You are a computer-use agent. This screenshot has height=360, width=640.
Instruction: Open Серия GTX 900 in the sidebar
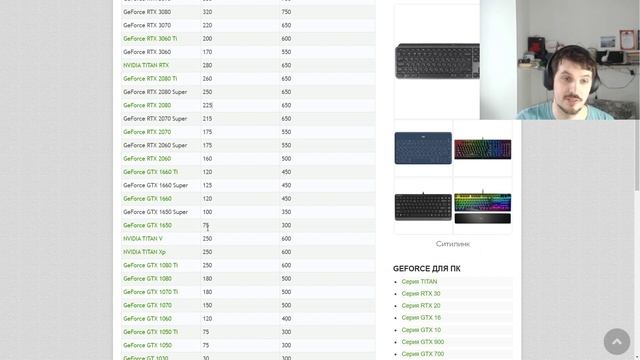[x=423, y=342]
